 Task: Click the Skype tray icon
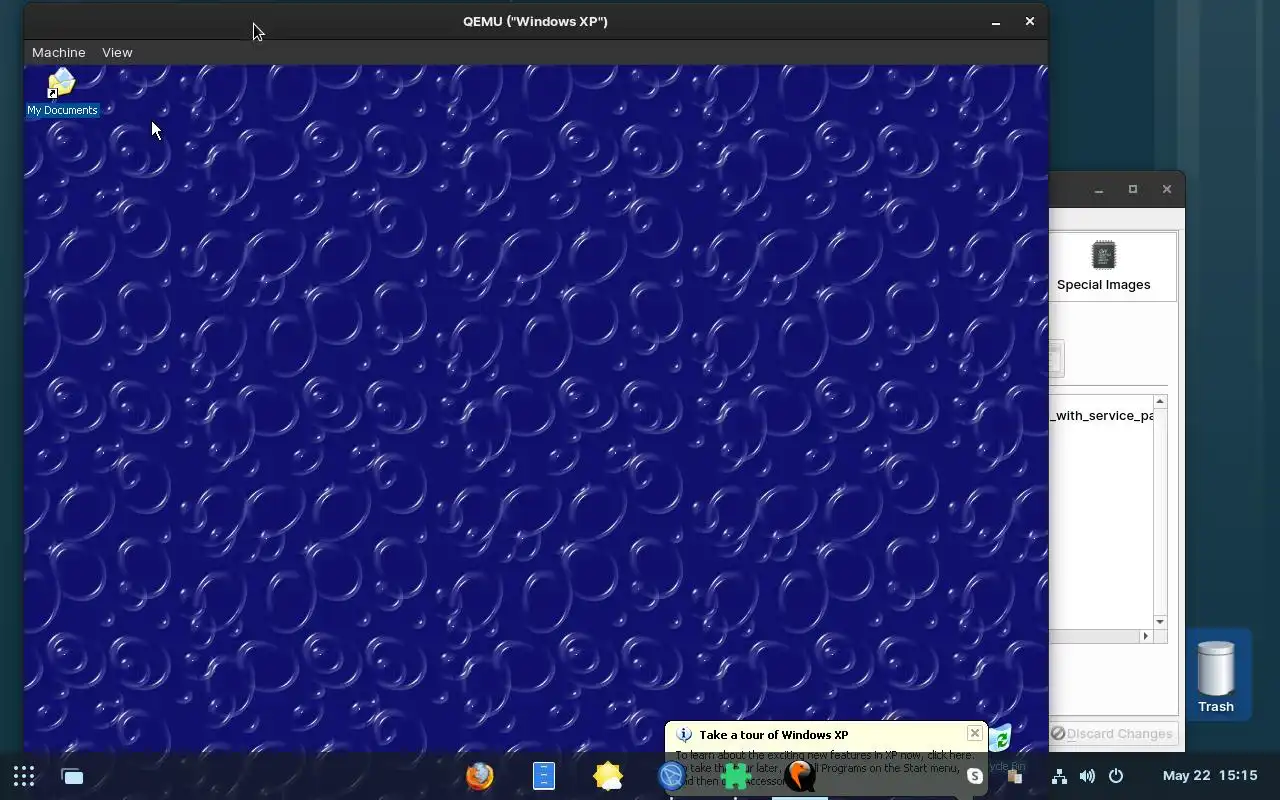coord(975,776)
